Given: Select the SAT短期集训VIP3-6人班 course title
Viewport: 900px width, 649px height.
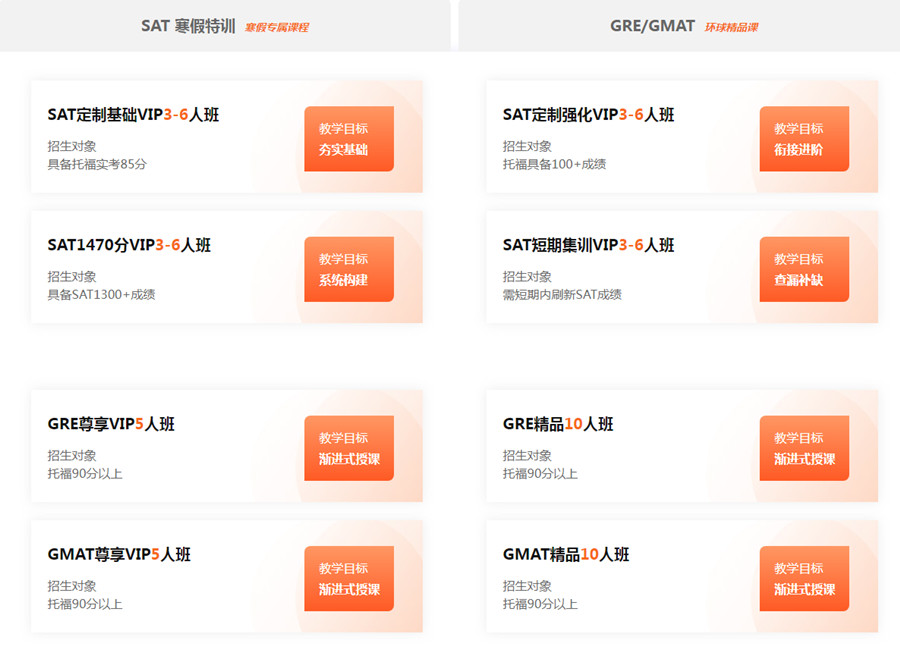Looking at the screenshot, I should (x=588, y=245).
